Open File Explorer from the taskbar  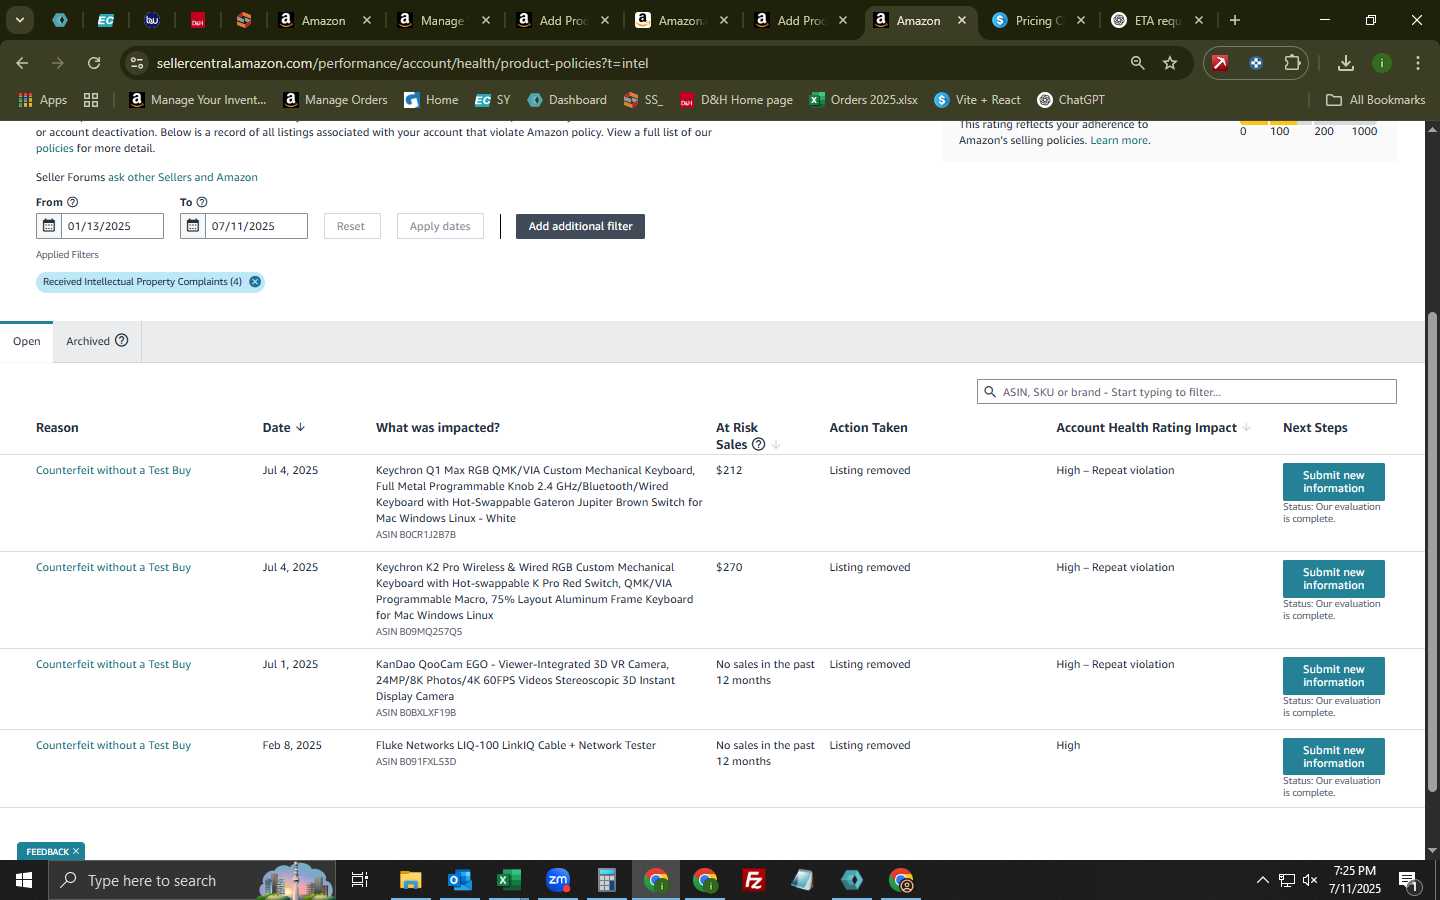(x=410, y=880)
